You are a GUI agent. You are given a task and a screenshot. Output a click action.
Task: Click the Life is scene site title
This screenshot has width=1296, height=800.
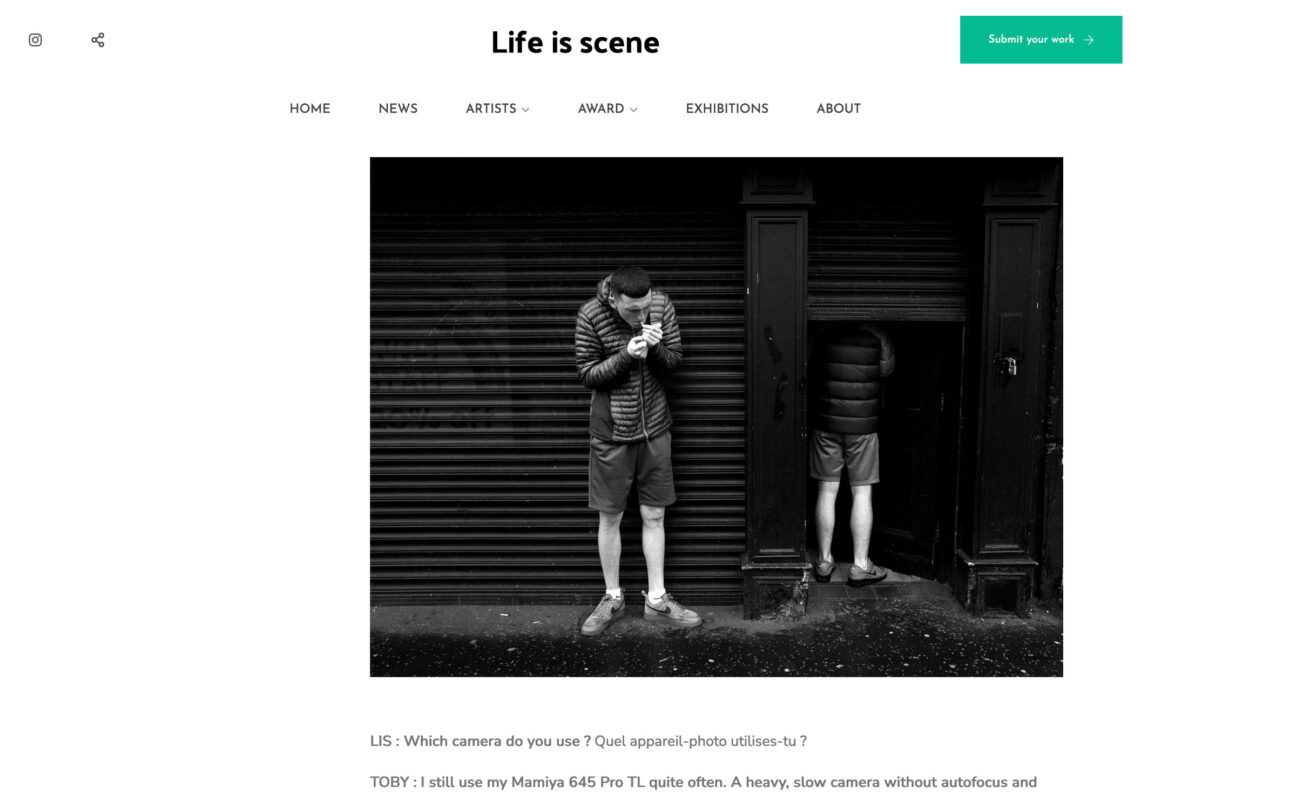[x=575, y=42]
